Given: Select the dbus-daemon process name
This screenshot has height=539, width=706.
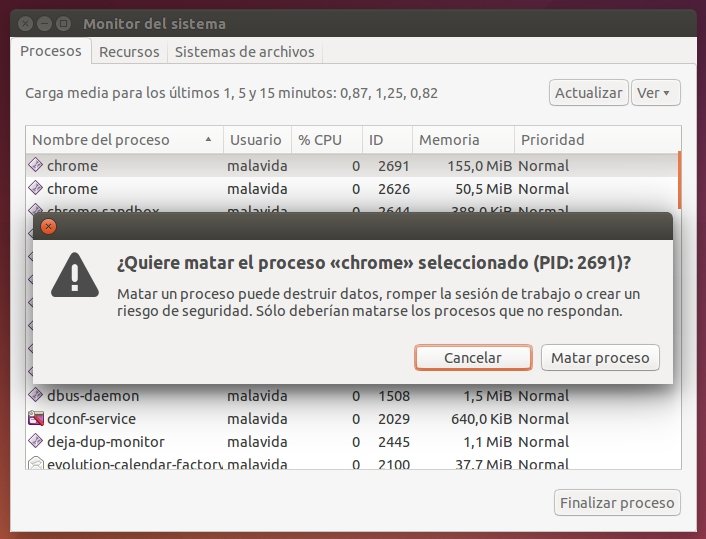Looking at the screenshot, I should pyautogui.click(x=93, y=396).
